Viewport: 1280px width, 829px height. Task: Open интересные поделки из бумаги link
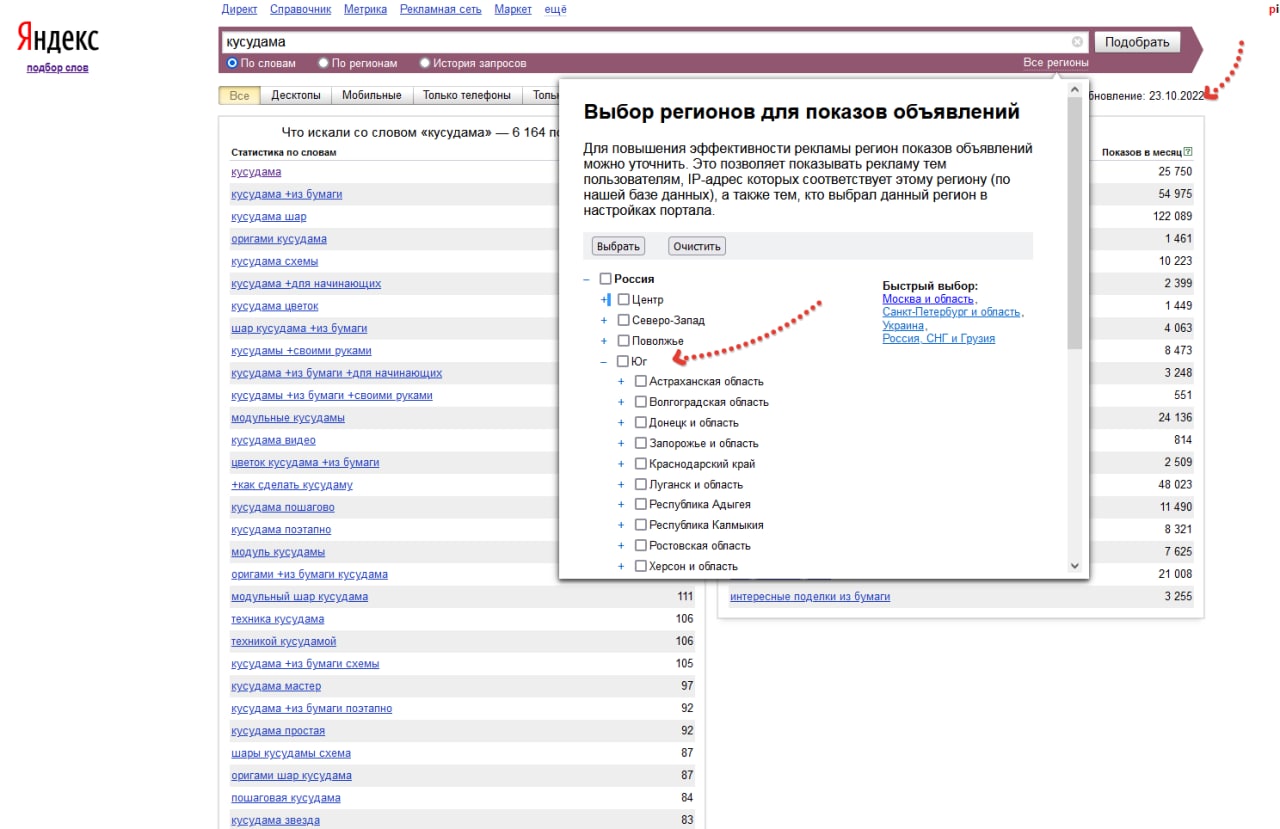[810, 597]
